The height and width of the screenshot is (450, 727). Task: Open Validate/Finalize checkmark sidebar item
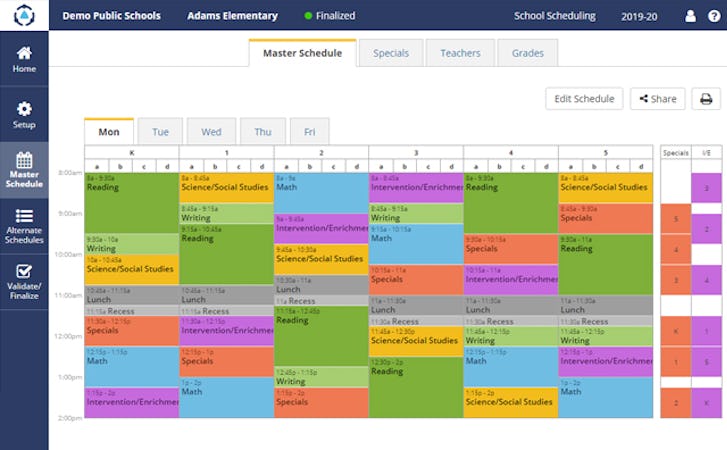24,281
